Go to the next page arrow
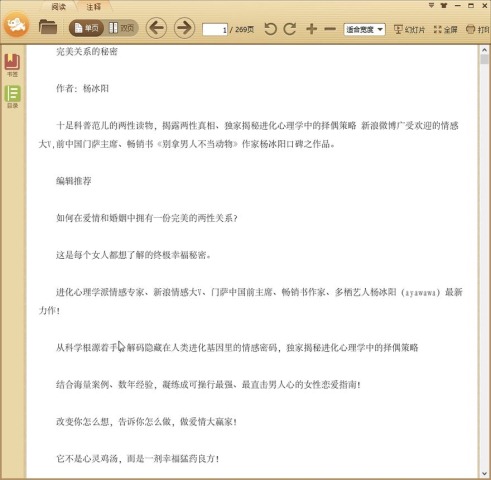 tap(184, 28)
